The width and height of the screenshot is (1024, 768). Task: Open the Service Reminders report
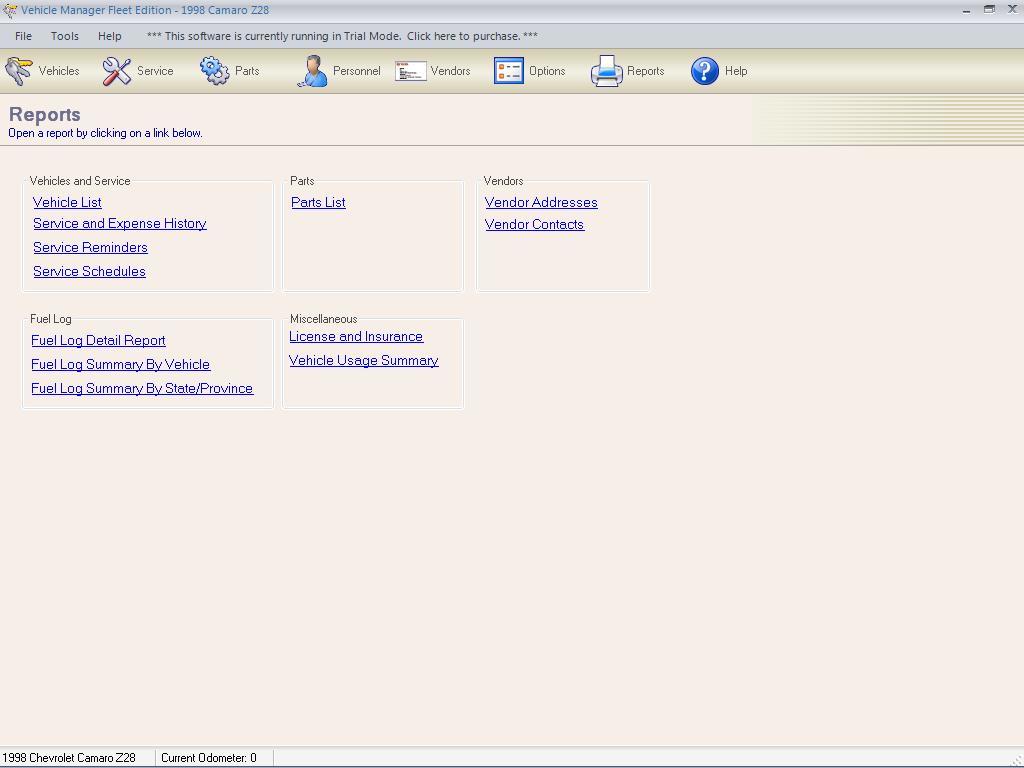coord(90,247)
